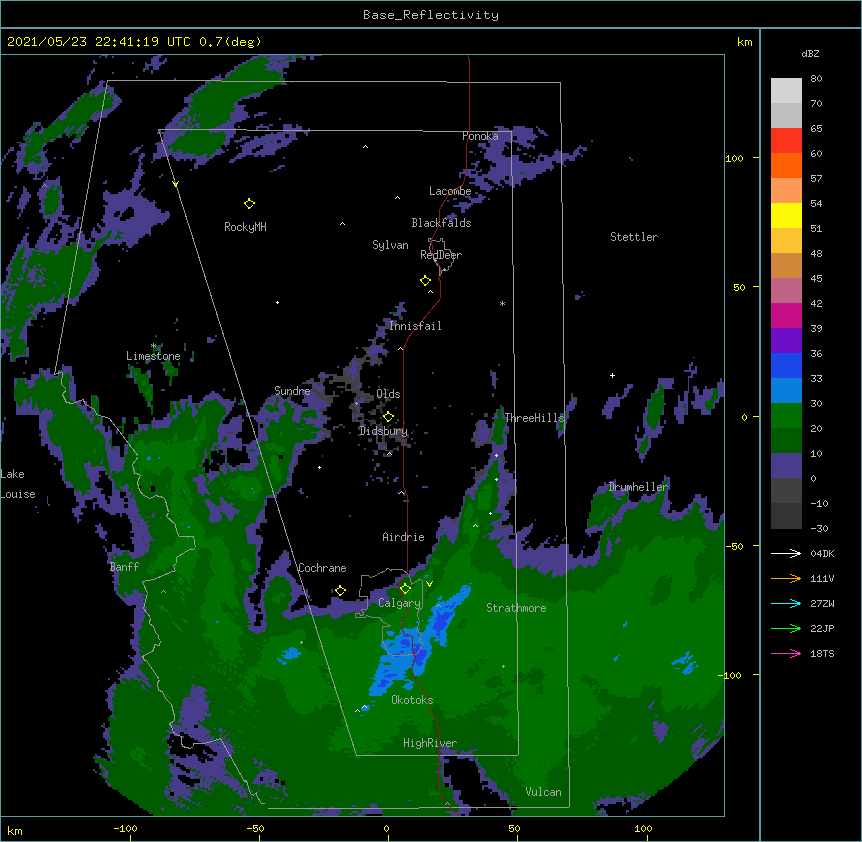Select yellow diamond marker above RockyMH label

(x=249, y=204)
